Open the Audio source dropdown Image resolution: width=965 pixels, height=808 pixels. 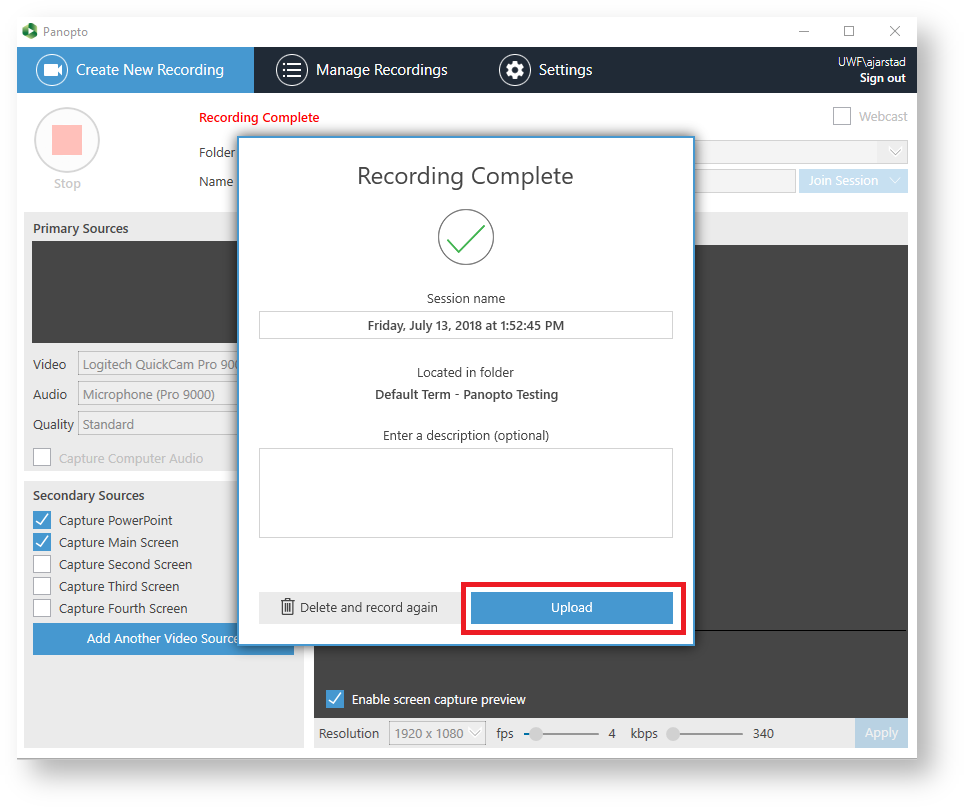pos(158,394)
